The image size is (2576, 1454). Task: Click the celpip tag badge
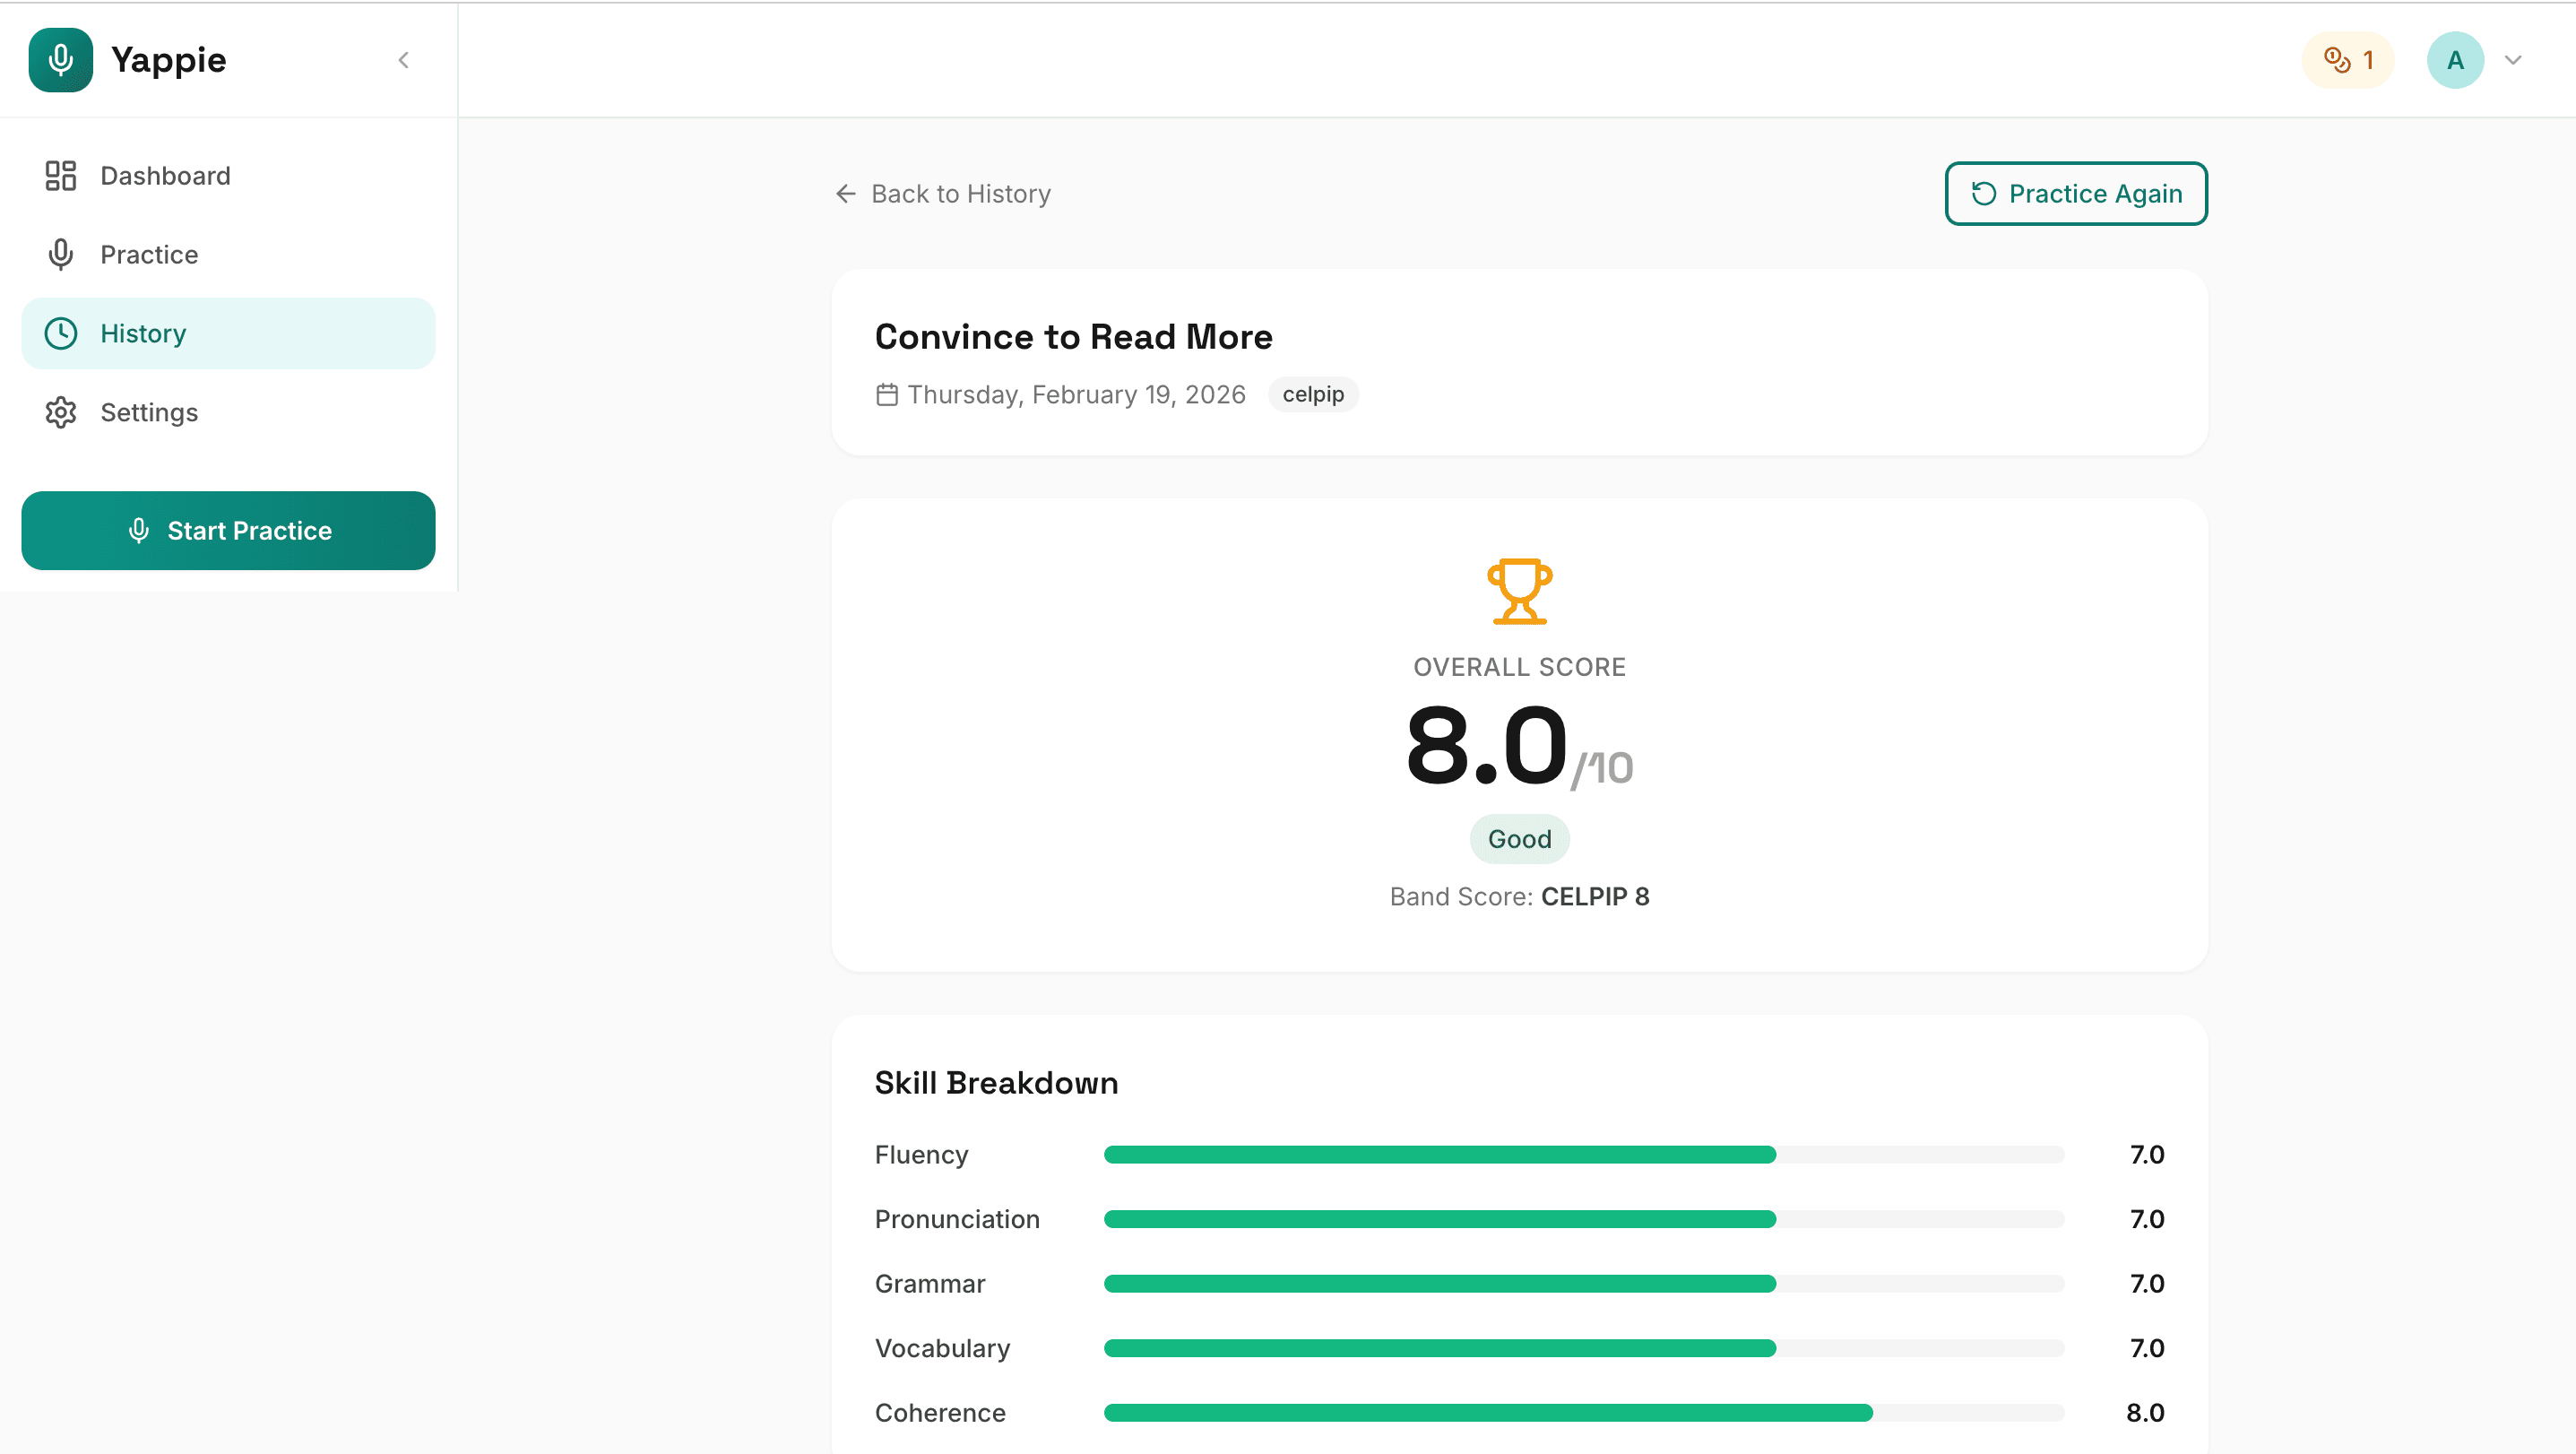click(1313, 394)
